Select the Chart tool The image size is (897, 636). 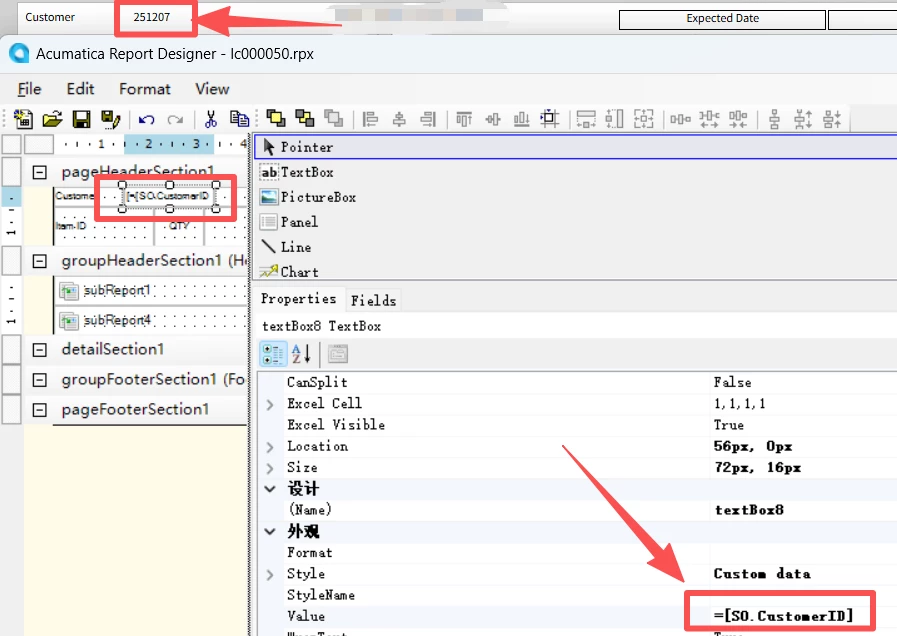pos(575,272)
